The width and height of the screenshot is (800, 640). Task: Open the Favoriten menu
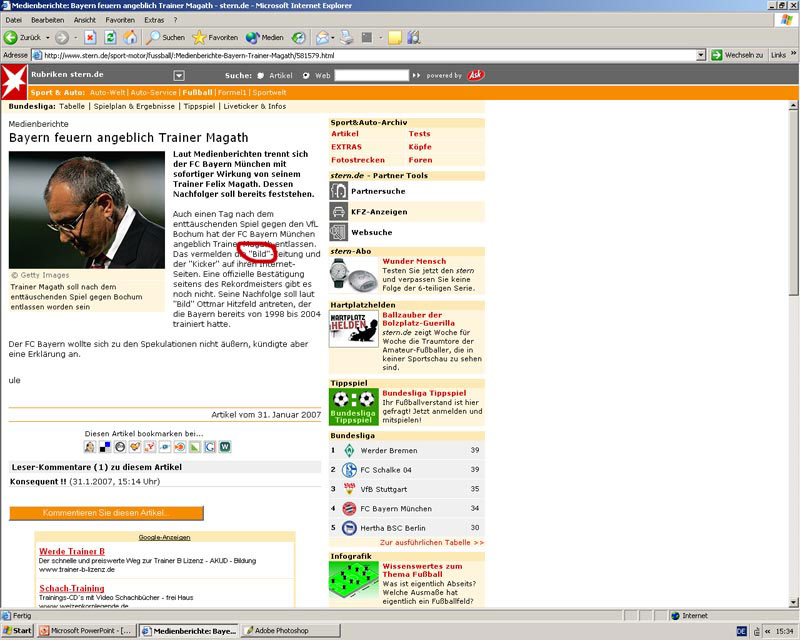tap(120, 20)
